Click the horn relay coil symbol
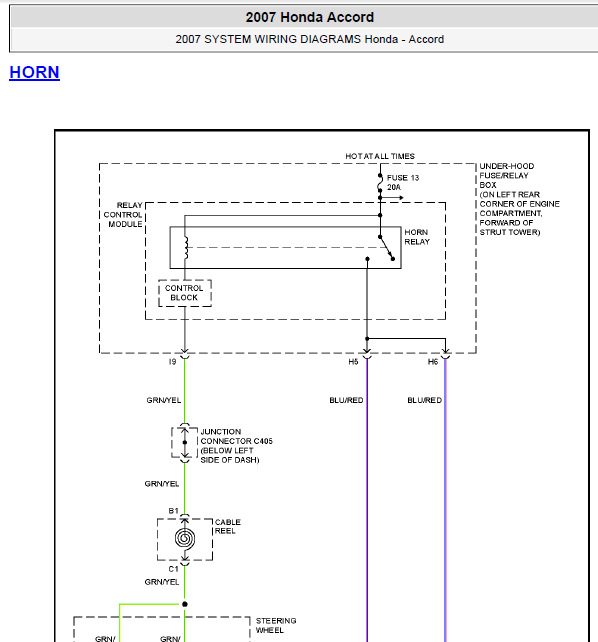The image size is (598, 642). [x=186, y=248]
